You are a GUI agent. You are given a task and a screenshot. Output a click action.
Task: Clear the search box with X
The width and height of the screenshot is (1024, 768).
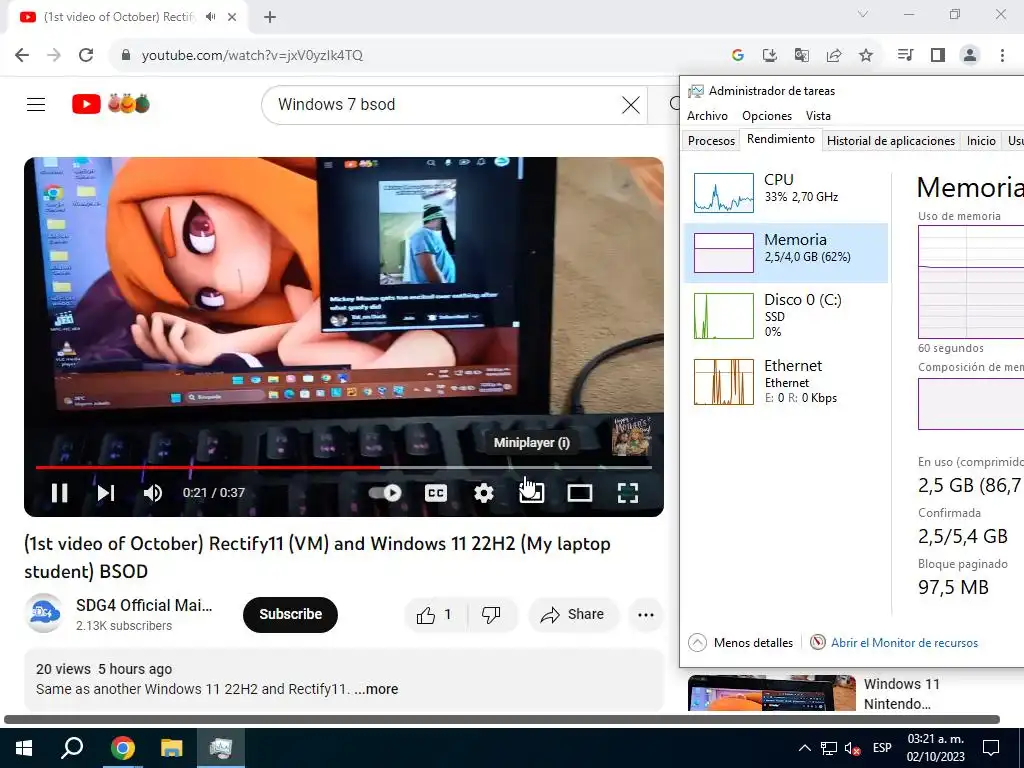pos(630,104)
